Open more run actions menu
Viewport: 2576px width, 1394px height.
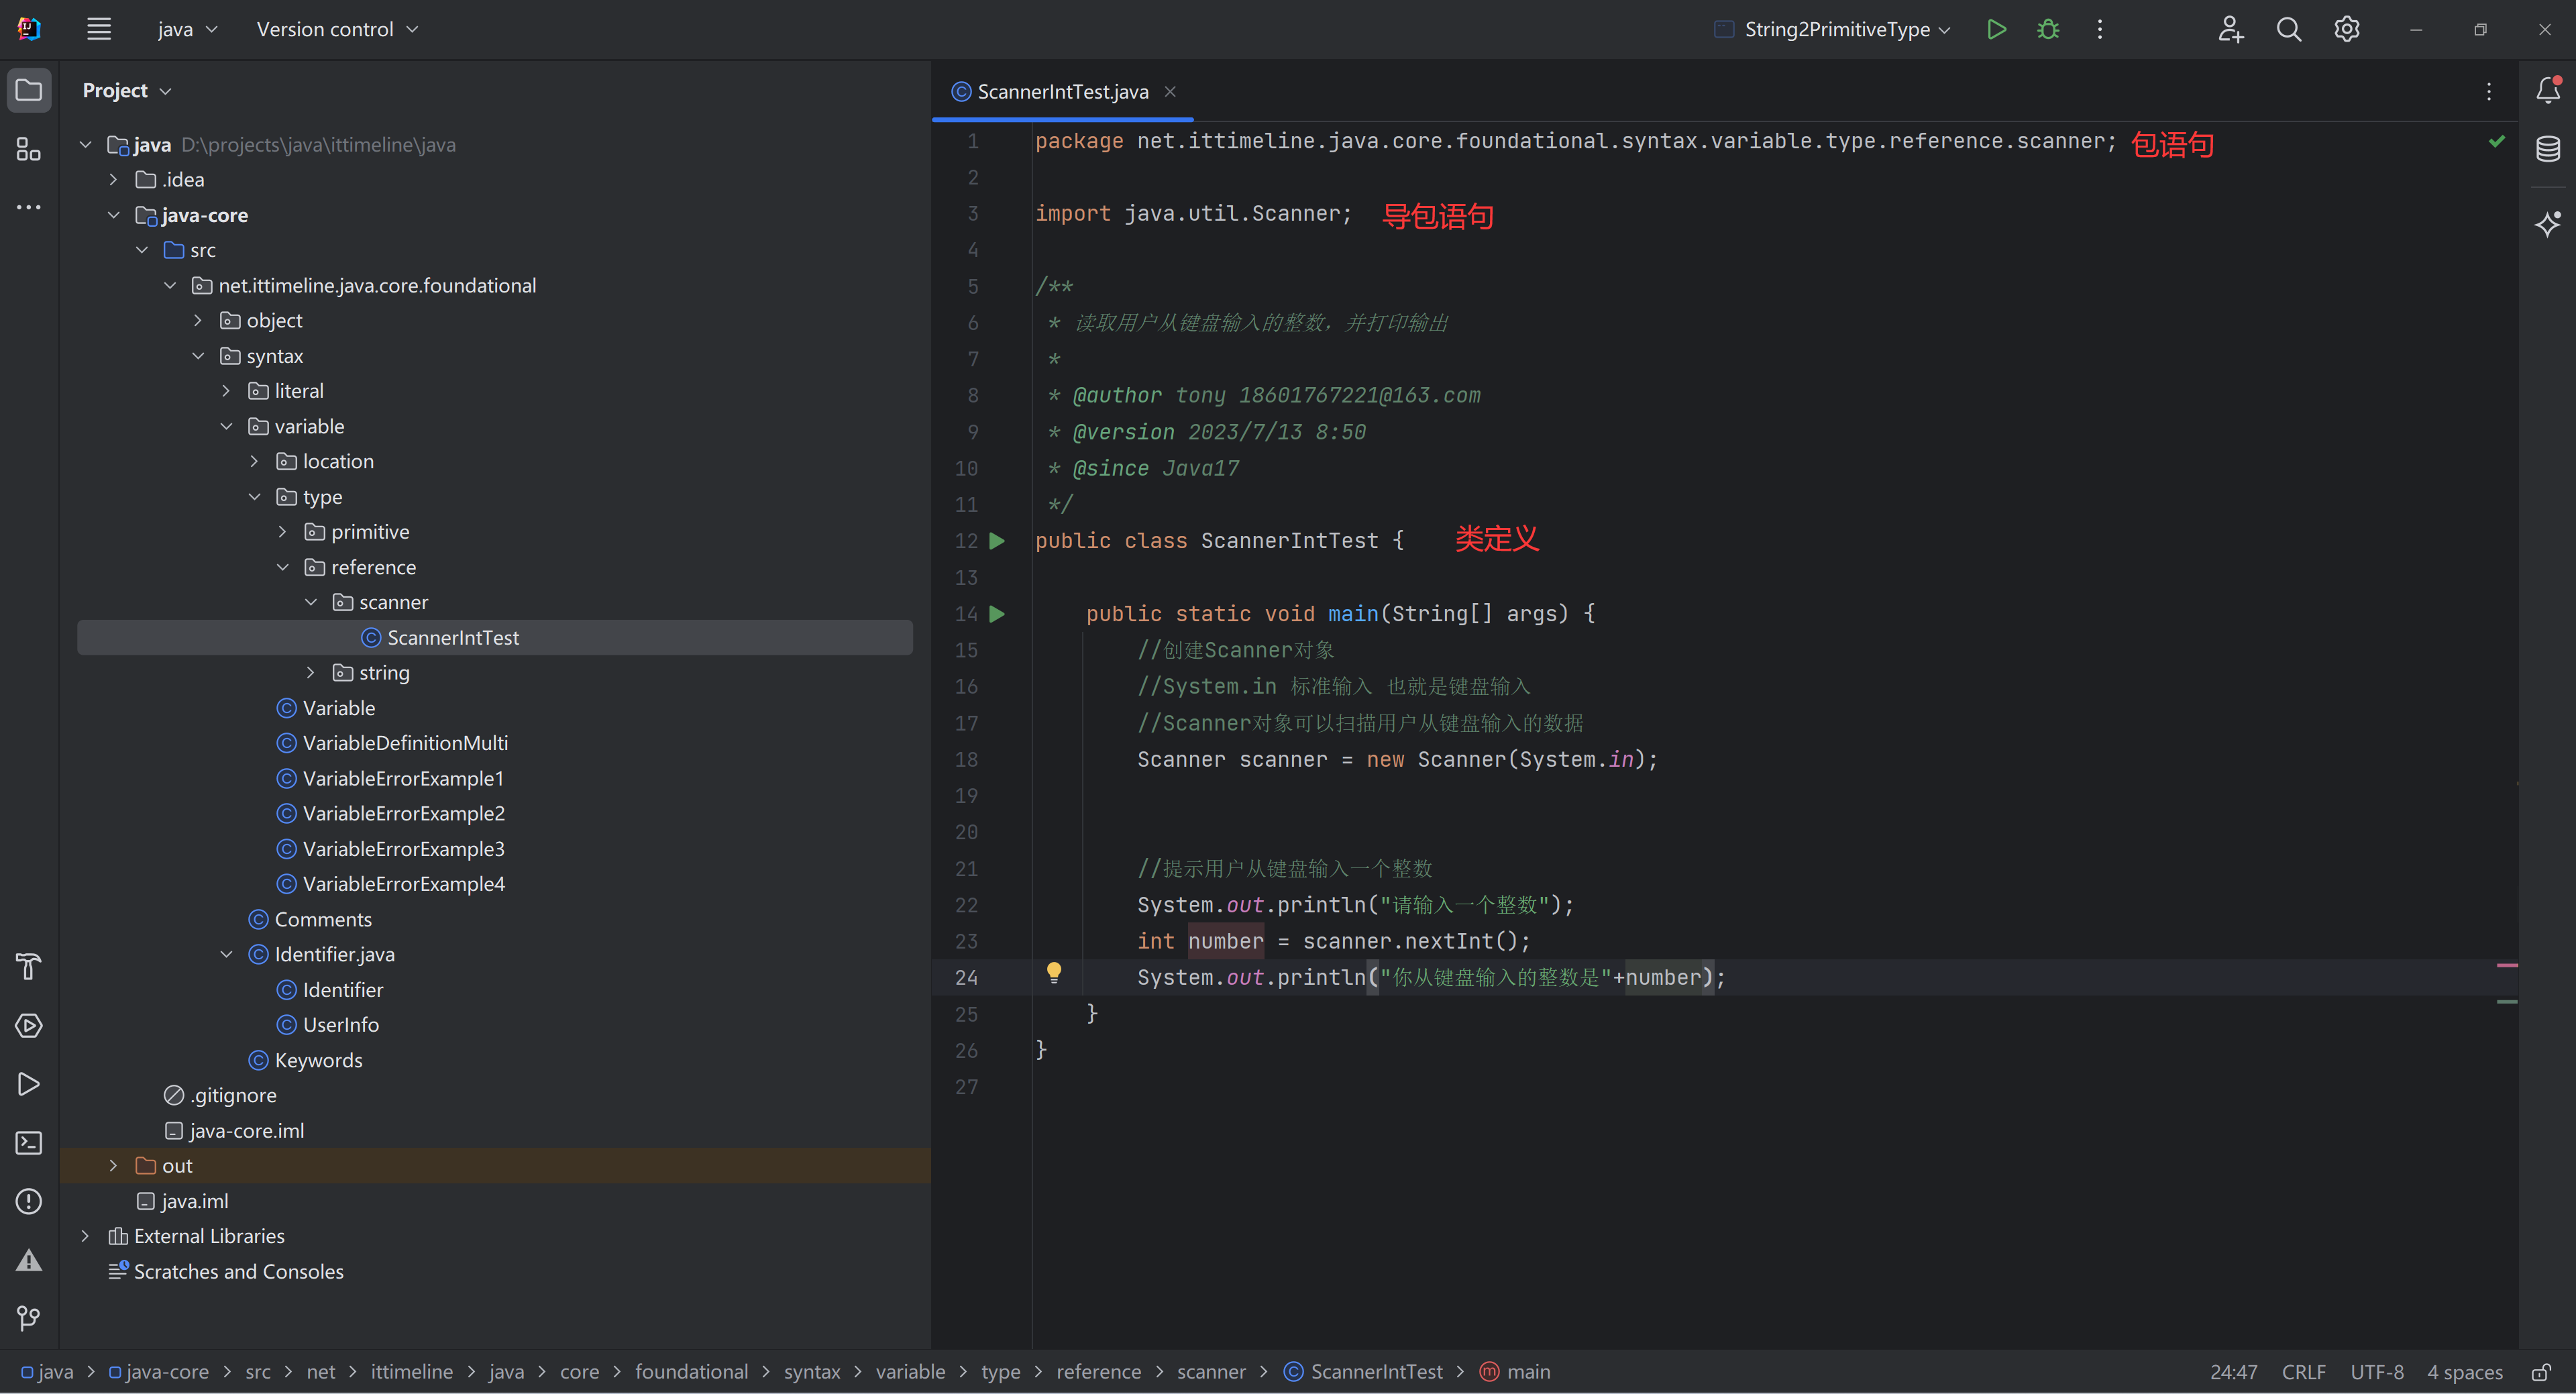2100,29
